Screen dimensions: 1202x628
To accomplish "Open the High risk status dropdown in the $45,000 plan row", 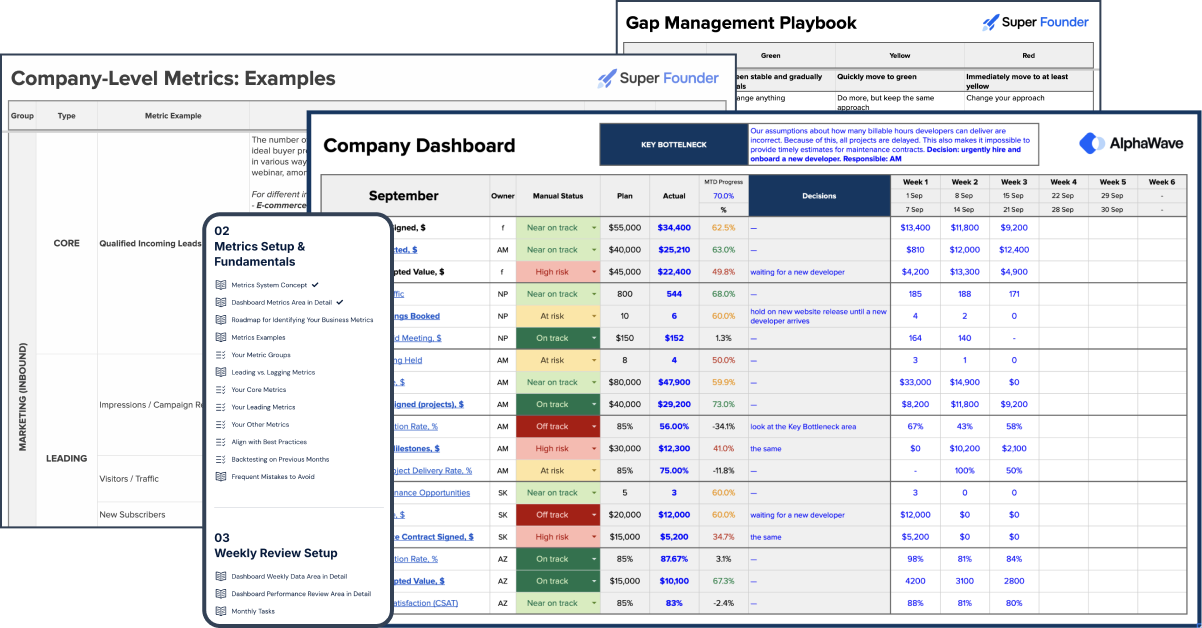I will (594, 272).
